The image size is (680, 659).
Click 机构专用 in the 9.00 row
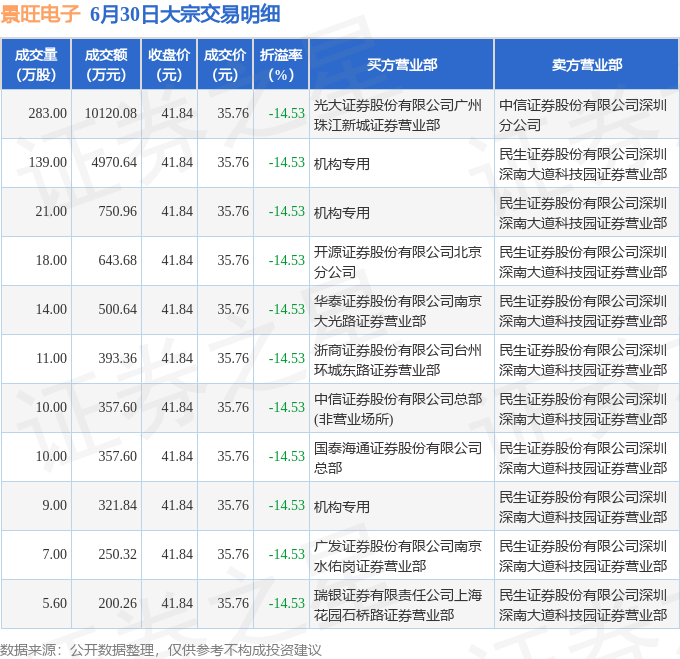coord(342,507)
